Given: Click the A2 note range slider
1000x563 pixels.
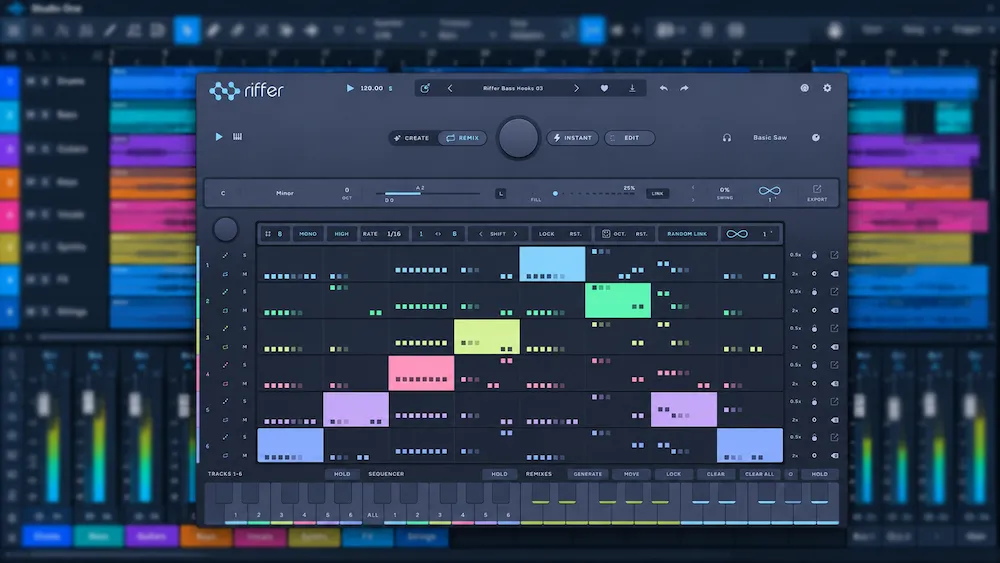Looking at the screenshot, I should 427,193.
